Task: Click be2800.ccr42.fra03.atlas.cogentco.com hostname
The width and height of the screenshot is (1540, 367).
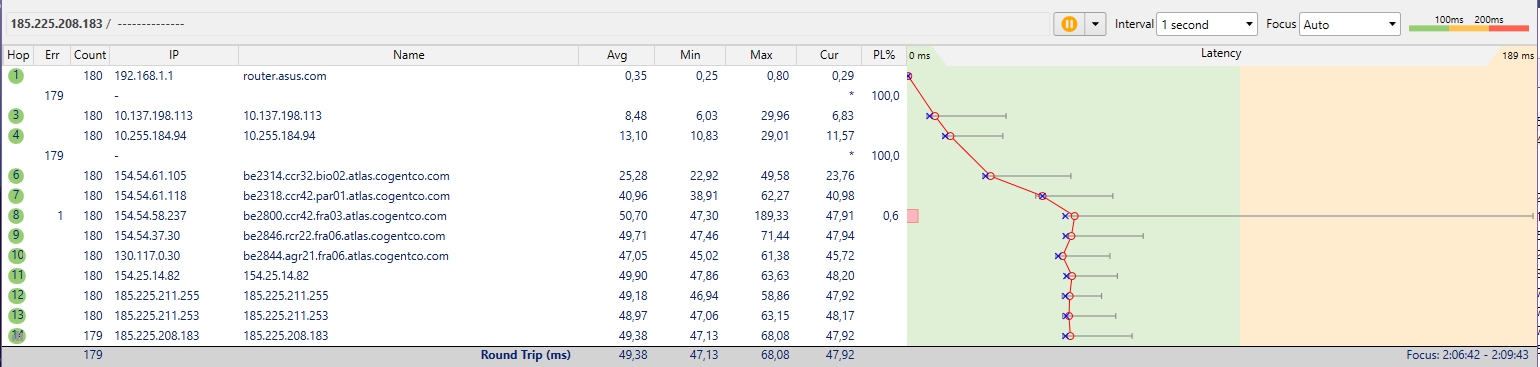Action: (x=345, y=216)
